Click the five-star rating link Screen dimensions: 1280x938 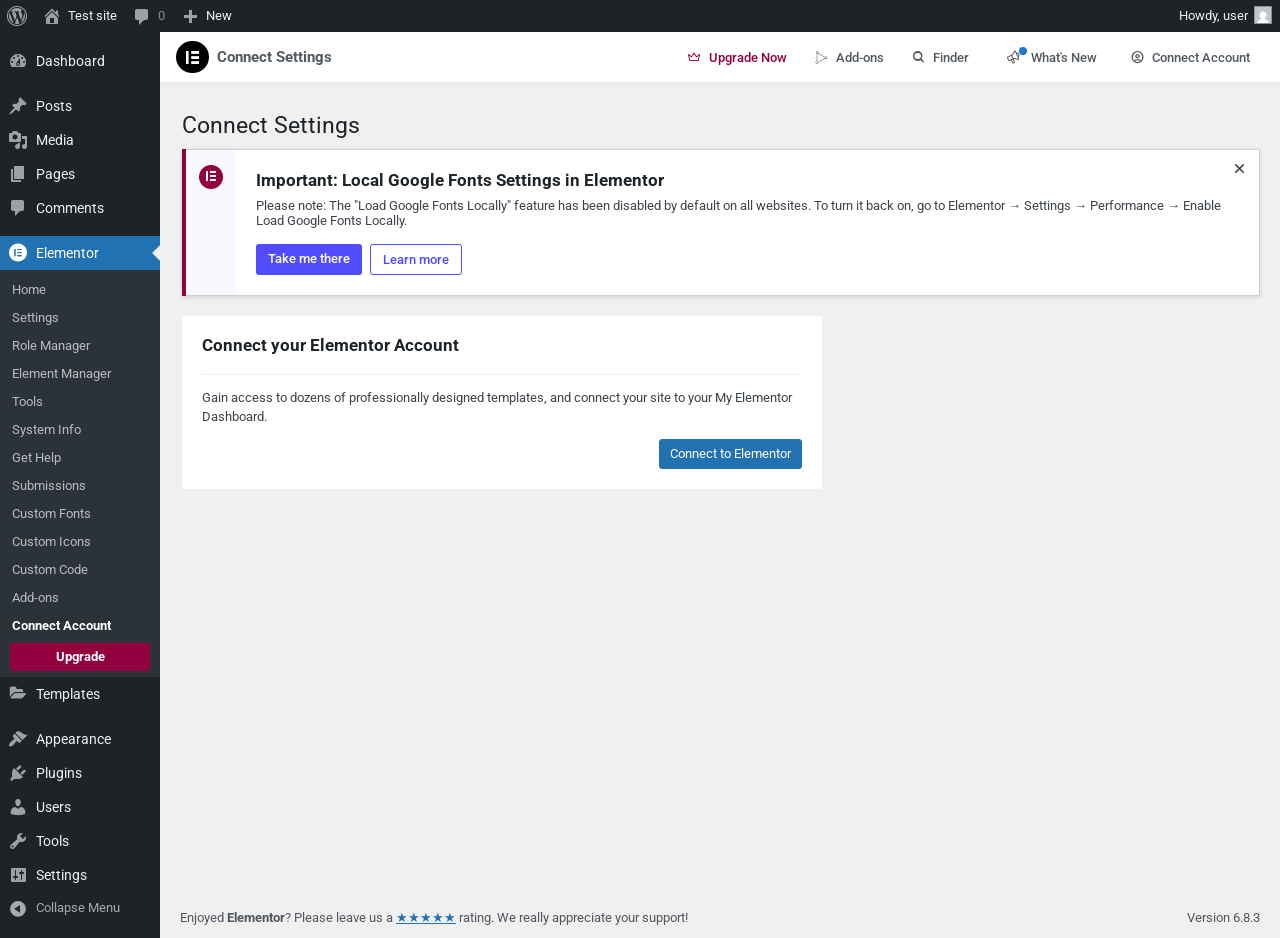(x=426, y=918)
